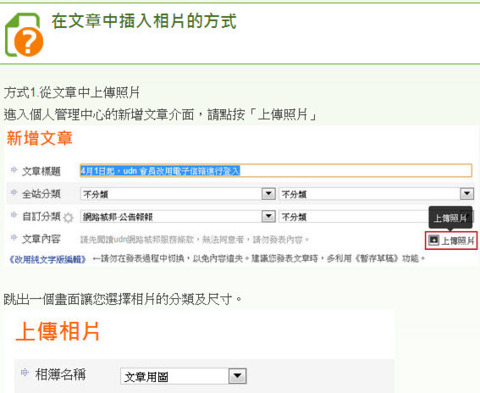Open the 相簿名稱 dropdown showing 文章用圖
Image resolution: width=480 pixels, height=393 pixels.
point(183,376)
